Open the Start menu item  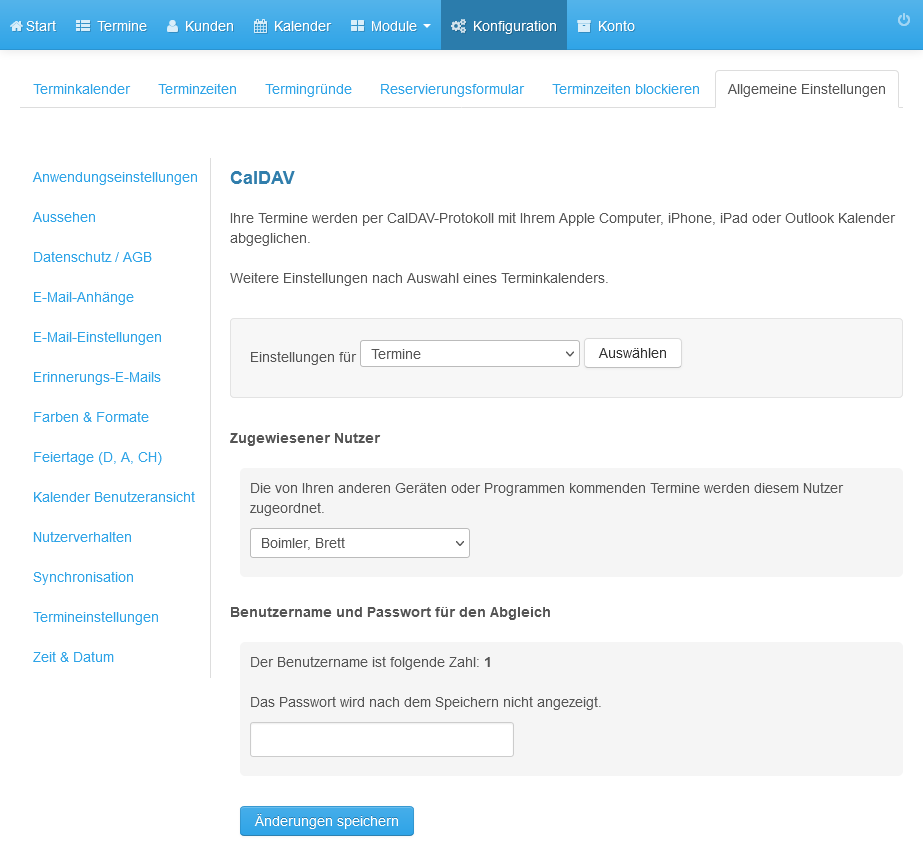(33, 26)
